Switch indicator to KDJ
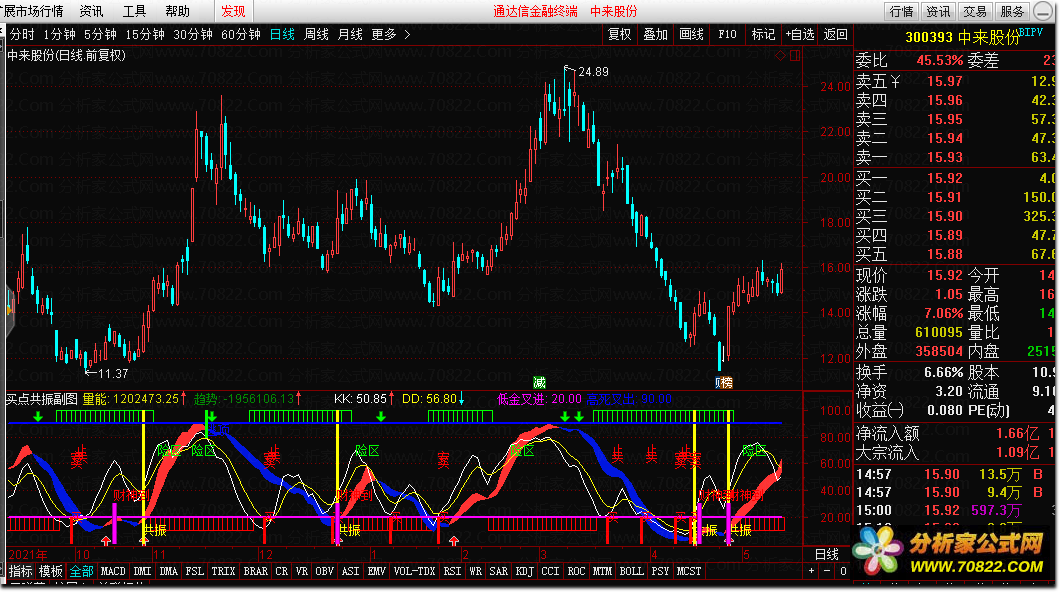The width and height of the screenshot is (1061, 592). [524, 572]
